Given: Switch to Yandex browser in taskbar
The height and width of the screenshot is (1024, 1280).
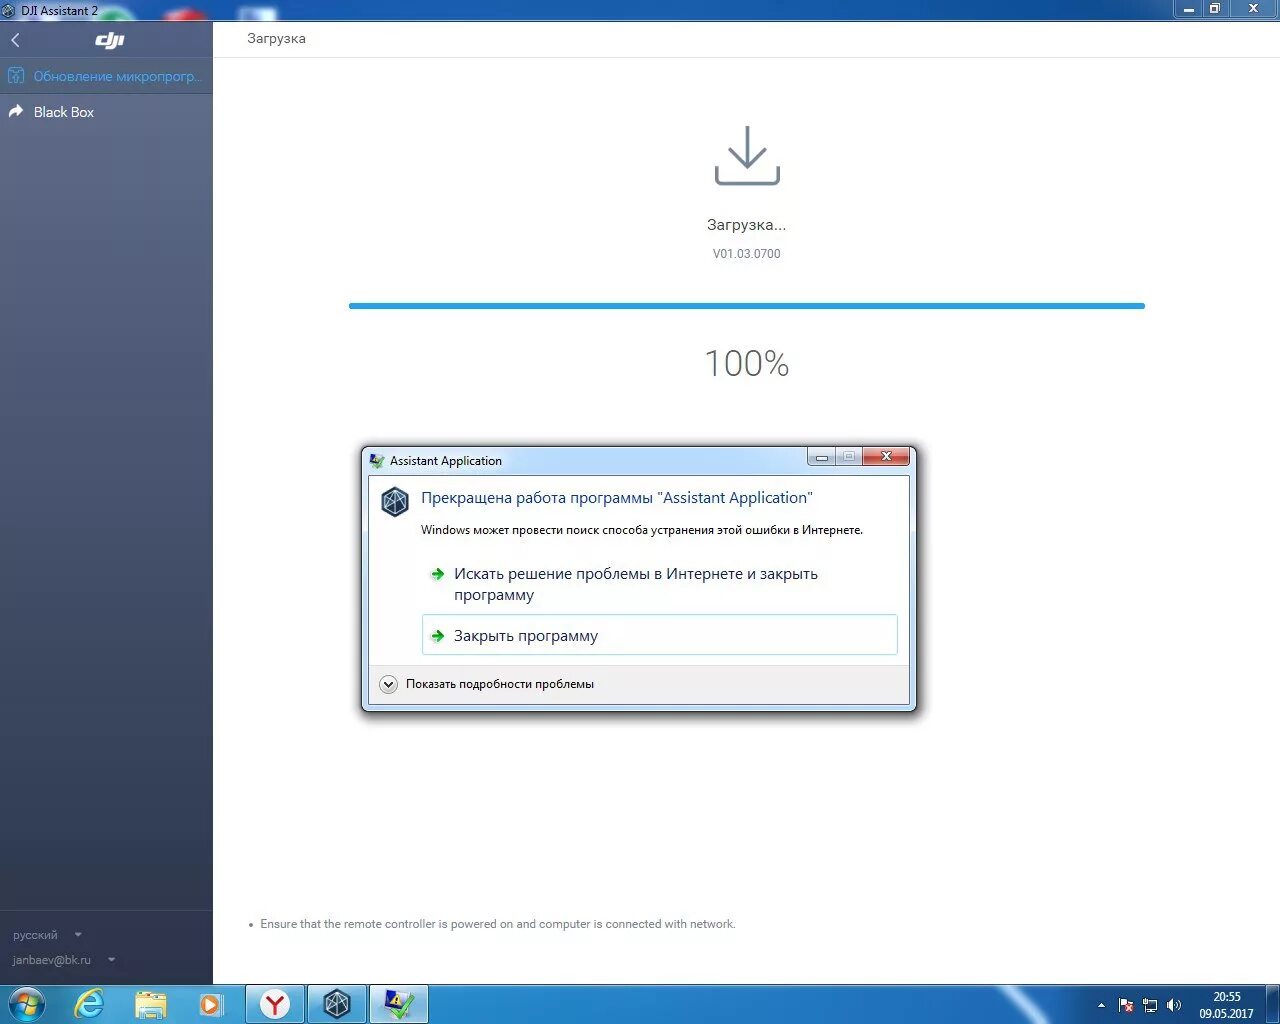Looking at the screenshot, I should click(275, 1004).
